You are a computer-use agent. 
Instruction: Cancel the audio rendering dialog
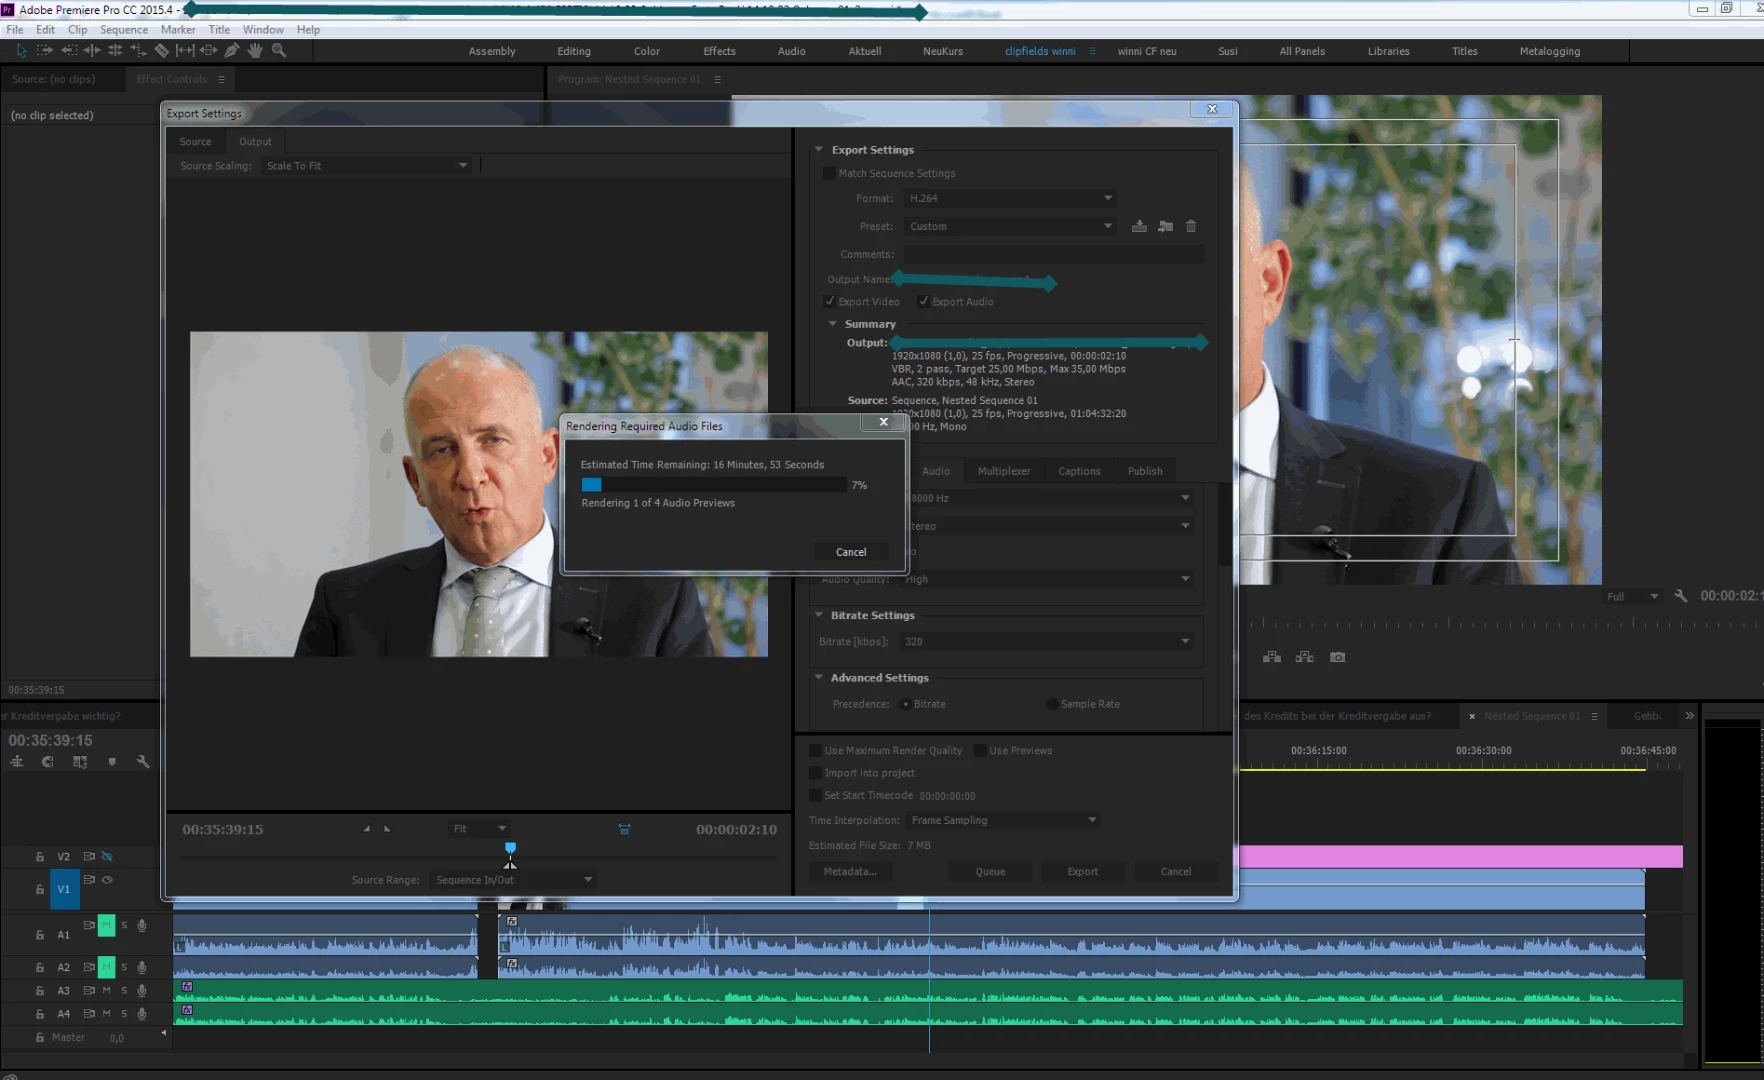(x=851, y=552)
